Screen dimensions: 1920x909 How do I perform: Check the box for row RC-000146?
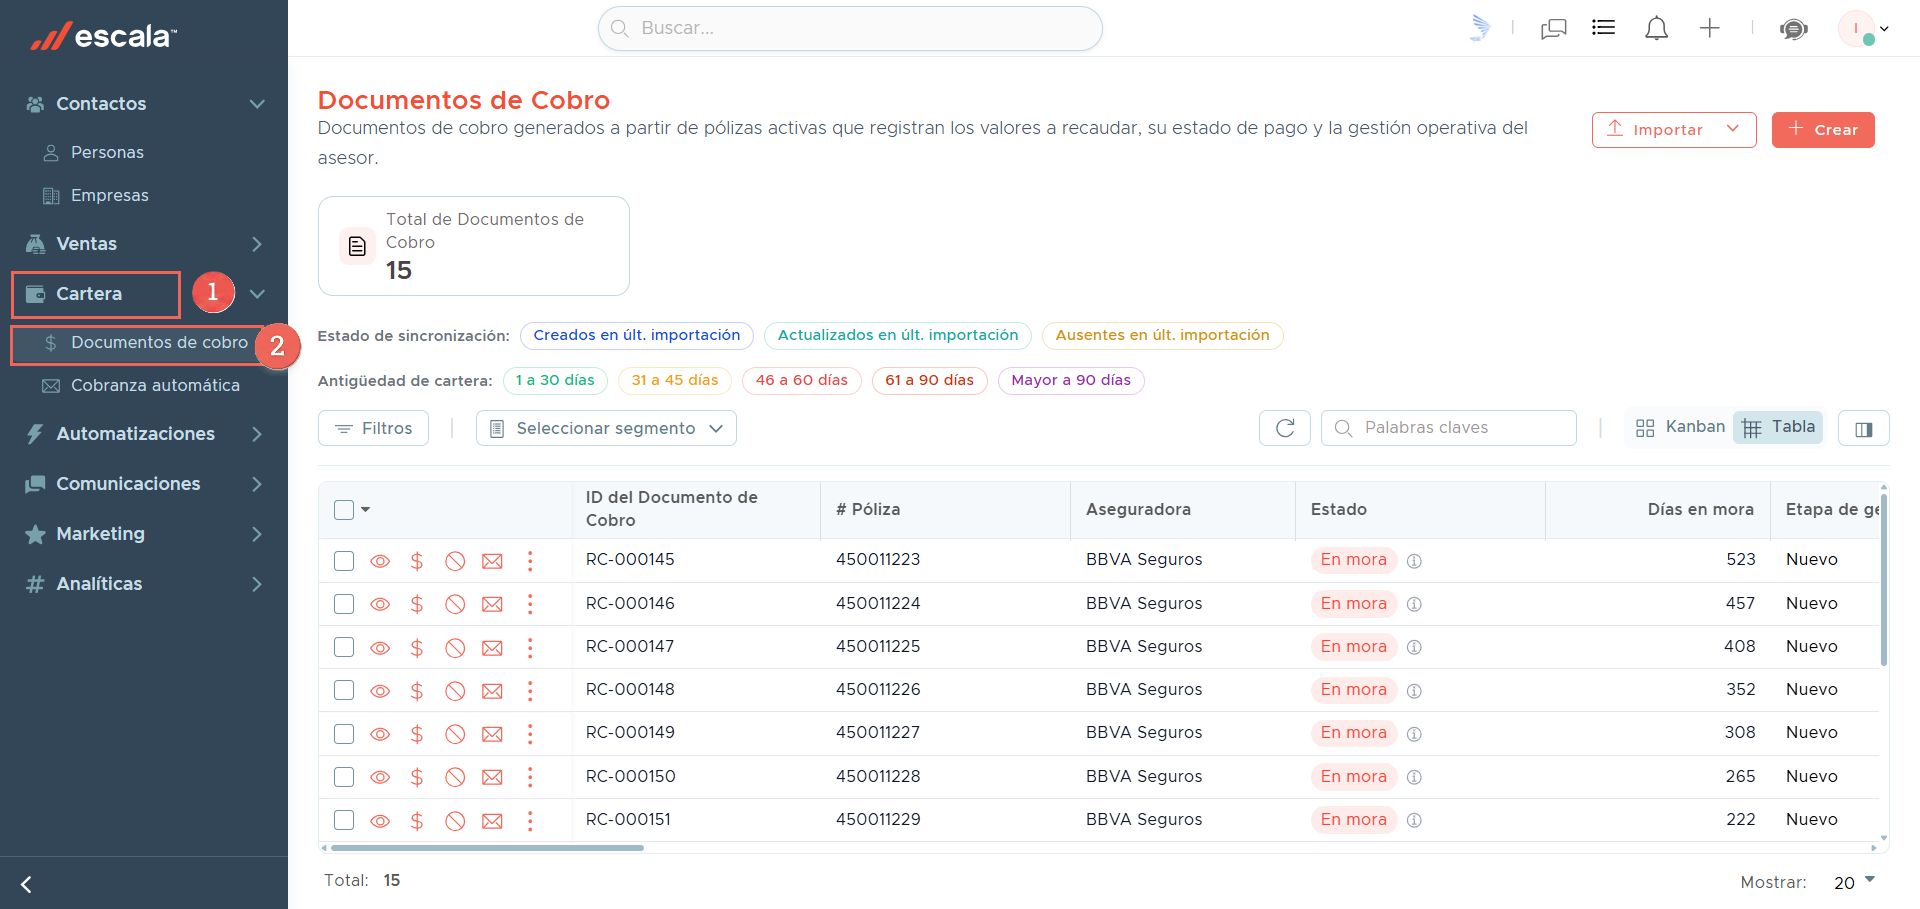[344, 604]
